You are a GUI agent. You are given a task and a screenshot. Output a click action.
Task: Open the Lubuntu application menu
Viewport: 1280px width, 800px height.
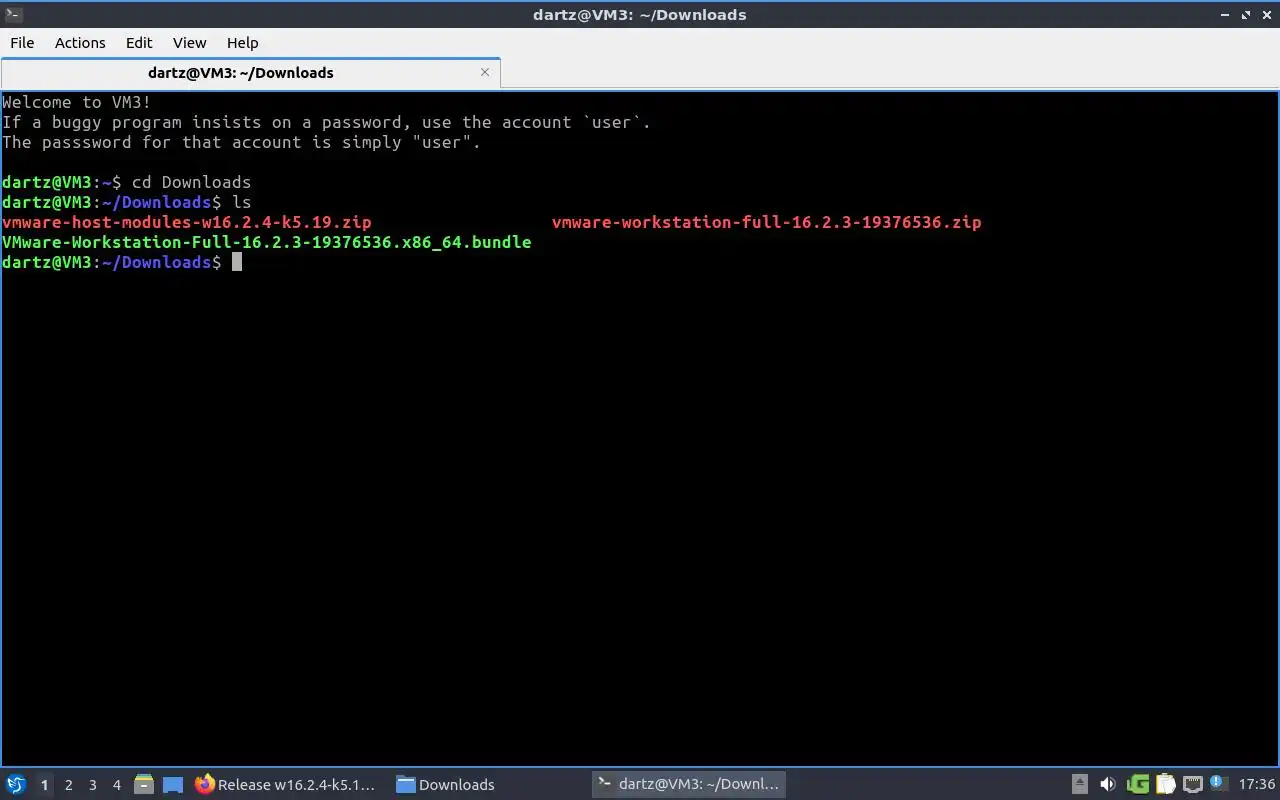[15, 785]
